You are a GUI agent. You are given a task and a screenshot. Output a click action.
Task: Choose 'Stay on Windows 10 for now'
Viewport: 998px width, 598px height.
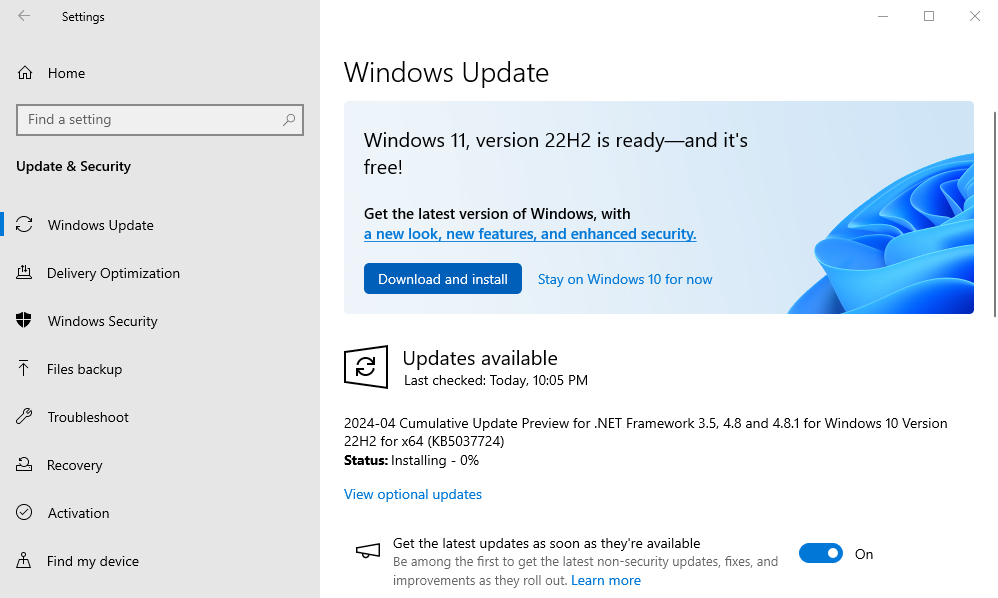coord(624,278)
